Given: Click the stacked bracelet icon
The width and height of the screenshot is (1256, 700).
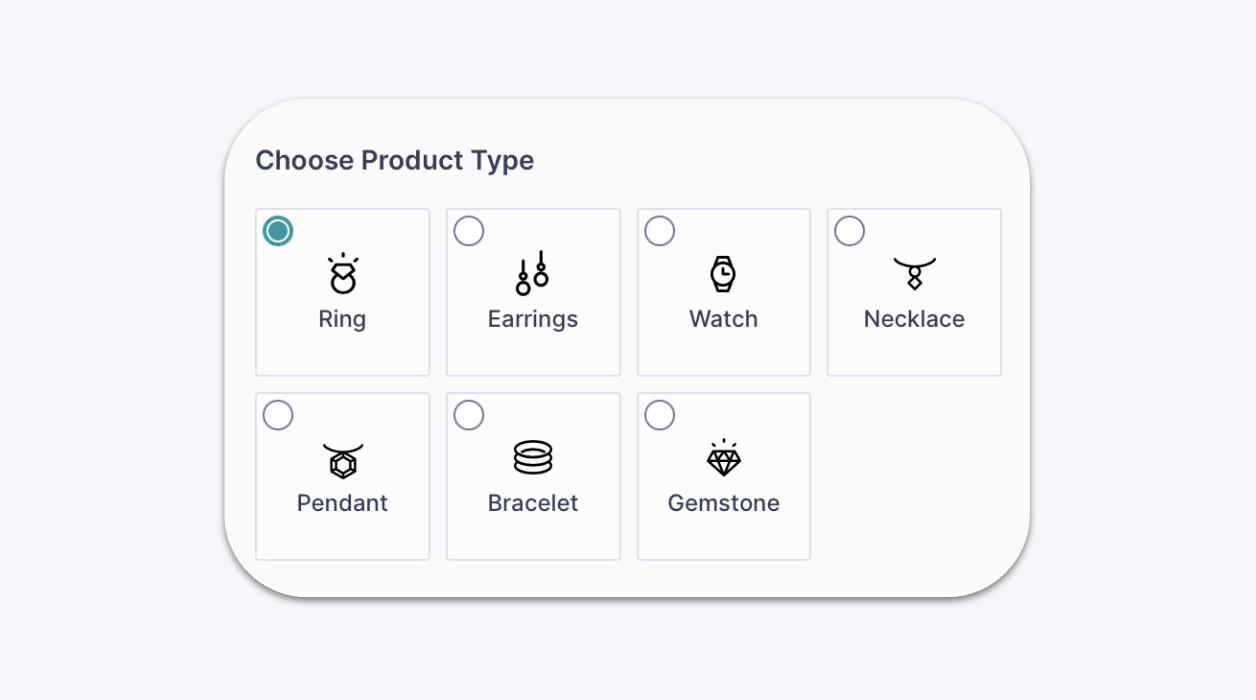Looking at the screenshot, I should click(533, 457).
